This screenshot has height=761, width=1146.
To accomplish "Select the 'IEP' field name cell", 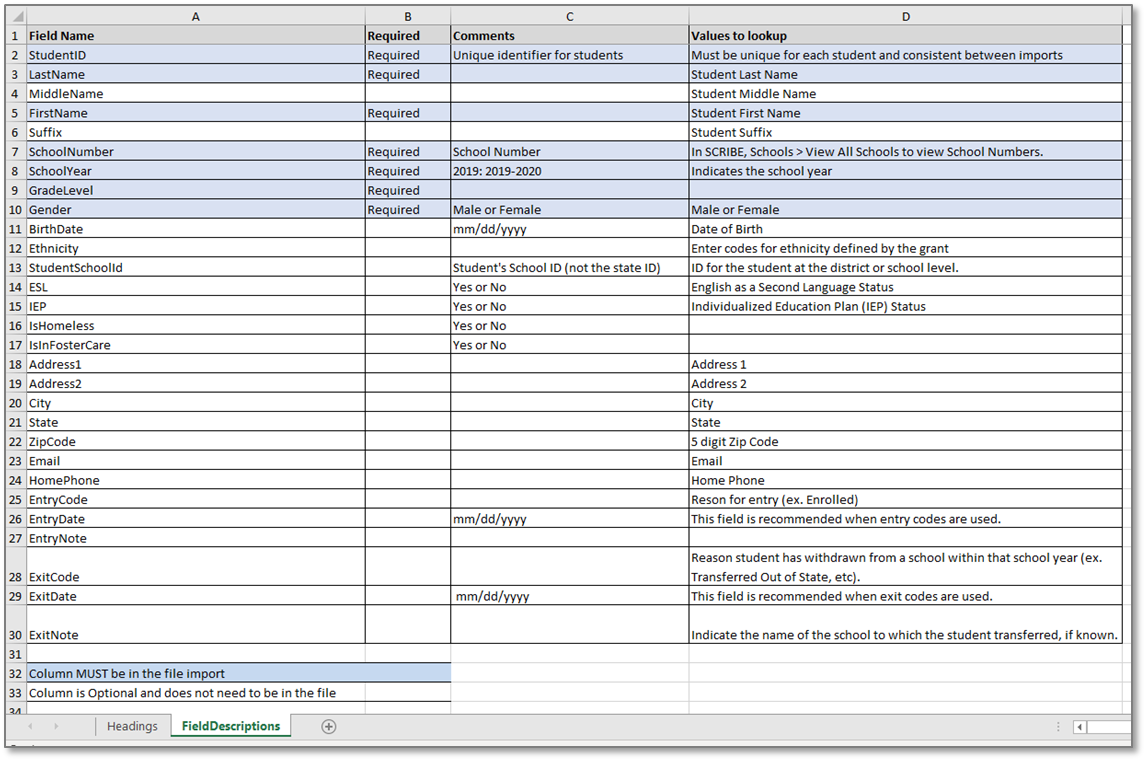I will 196,306.
